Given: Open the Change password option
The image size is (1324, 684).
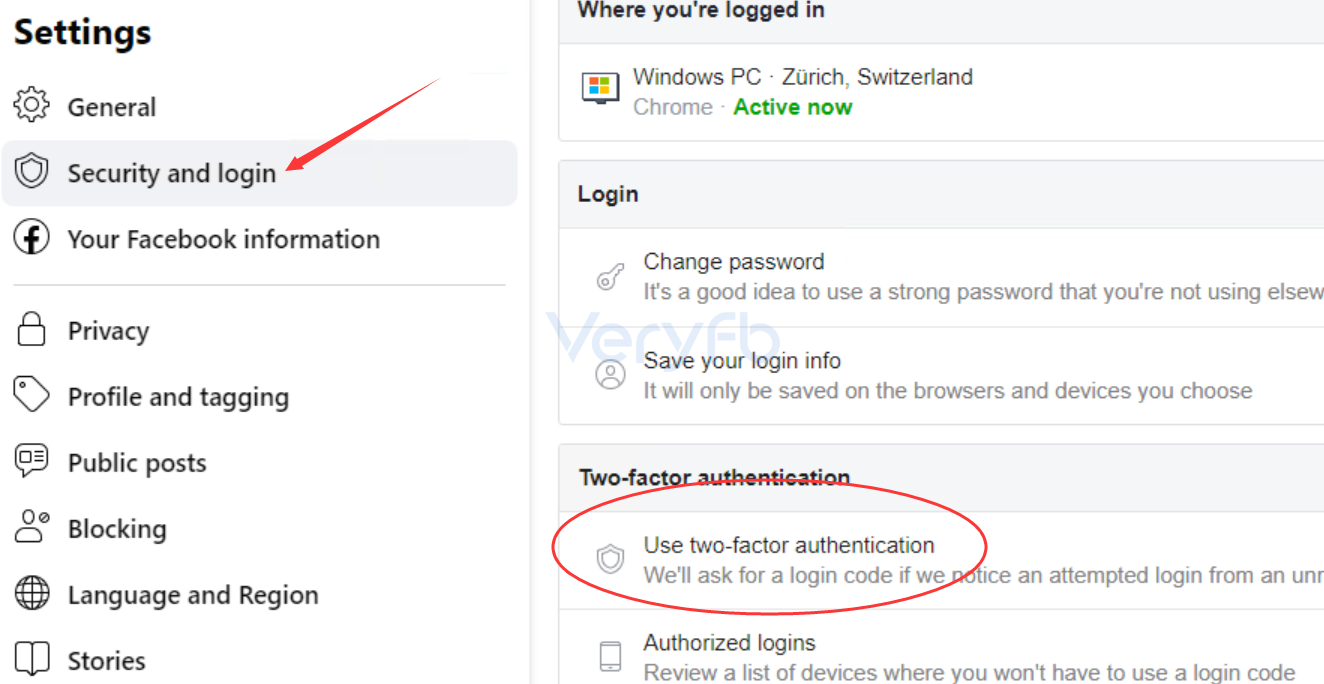Looking at the screenshot, I should pos(941,277).
